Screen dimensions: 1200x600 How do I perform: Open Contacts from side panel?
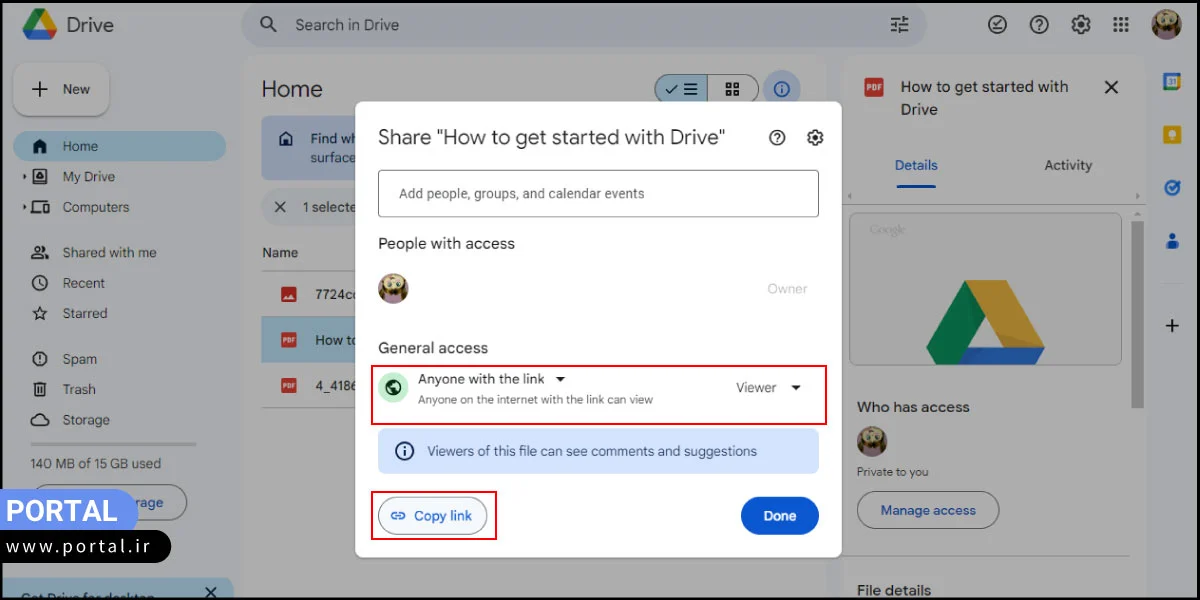coord(1172,240)
